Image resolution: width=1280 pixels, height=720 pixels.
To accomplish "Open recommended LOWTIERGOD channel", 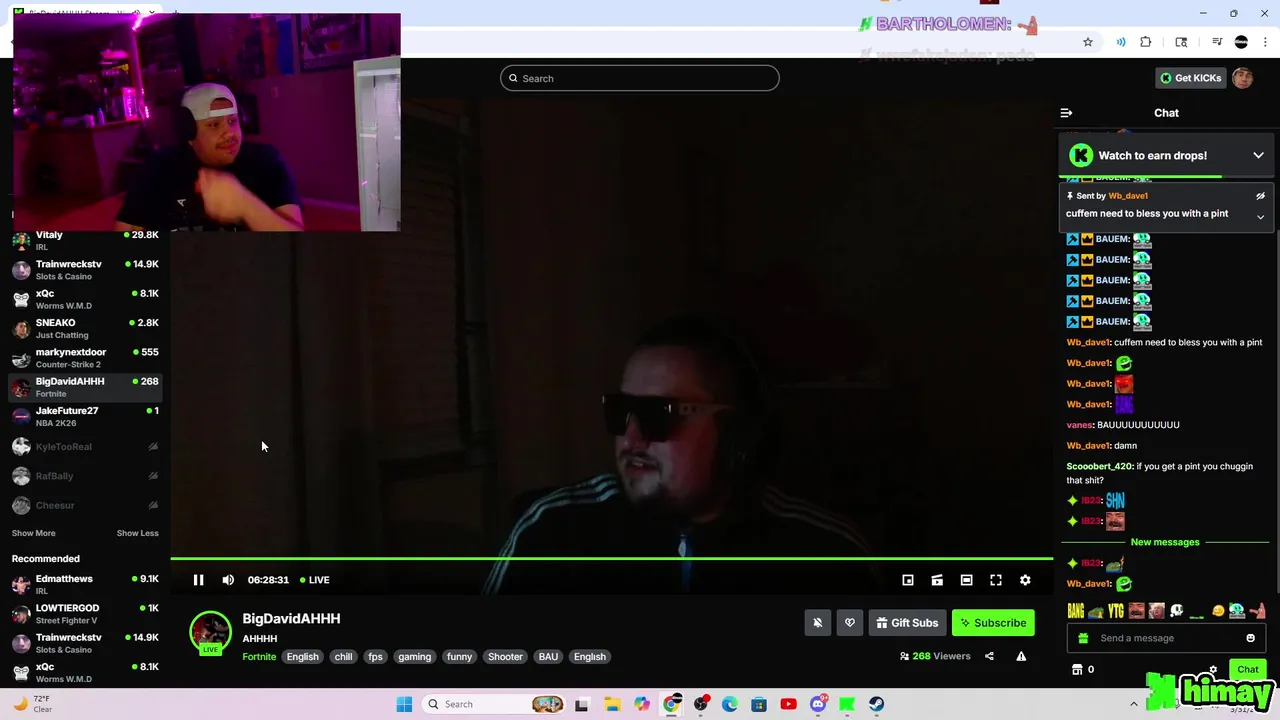I will tap(85, 613).
